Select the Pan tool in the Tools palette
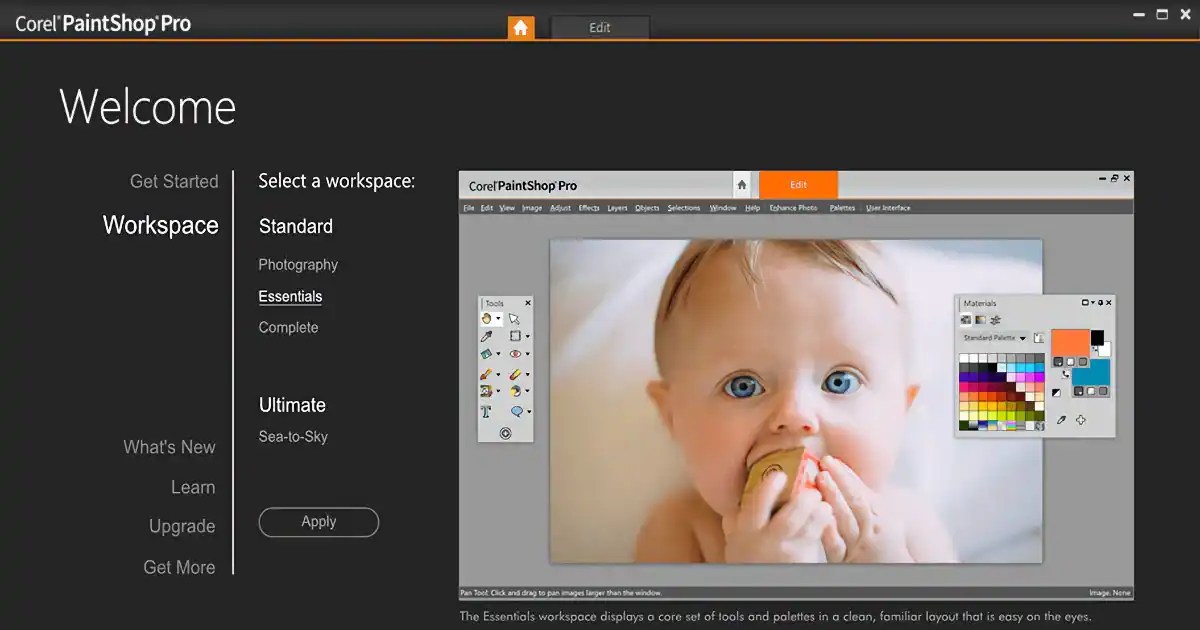The height and width of the screenshot is (630, 1200). tap(488, 318)
